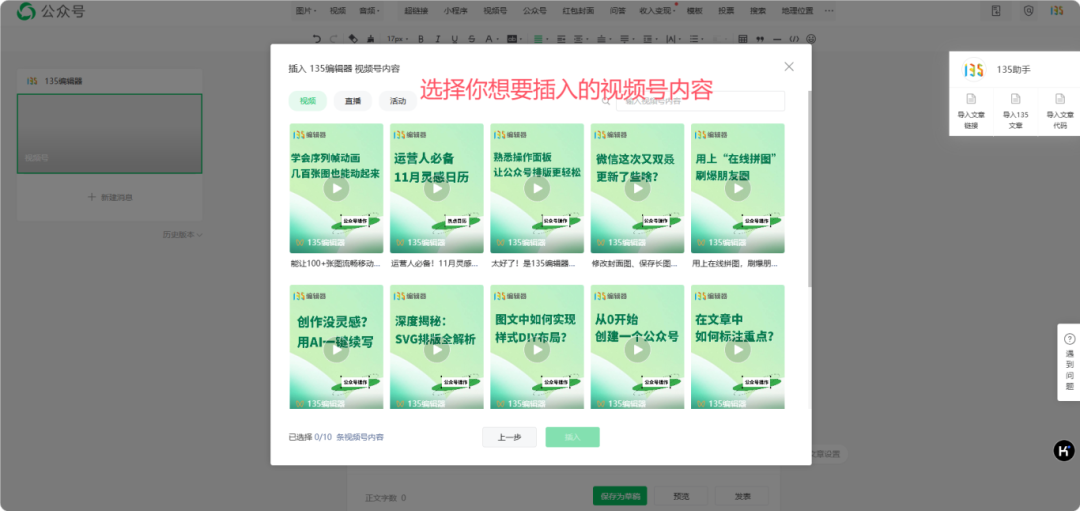
Task: Toggle bold B icon in editor toolbar
Action: 420,39
